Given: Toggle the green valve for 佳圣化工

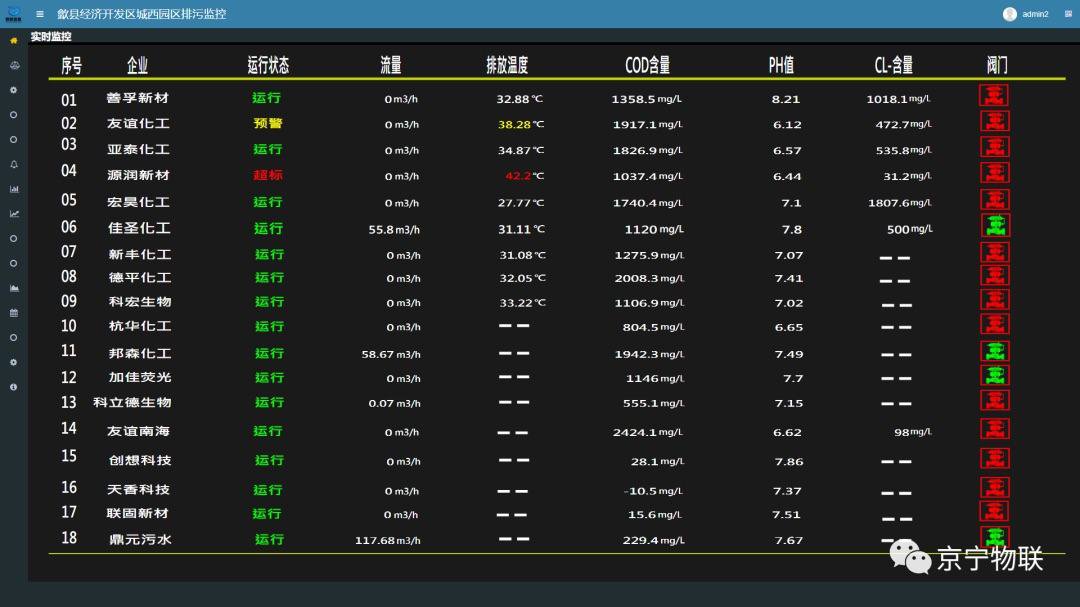Looking at the screenshot, I should (994, 225).
